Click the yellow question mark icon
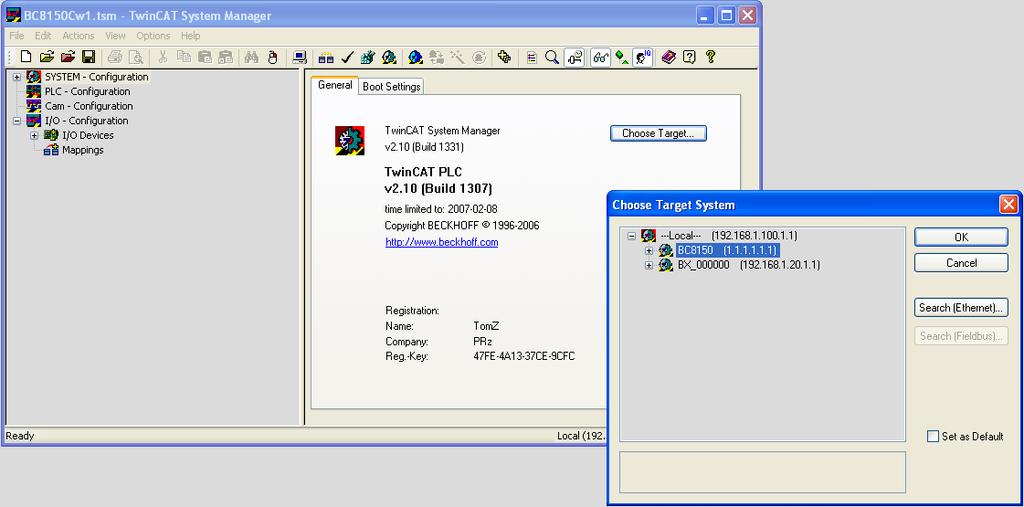Screen dimensions: 1024x507 [711, 57]
